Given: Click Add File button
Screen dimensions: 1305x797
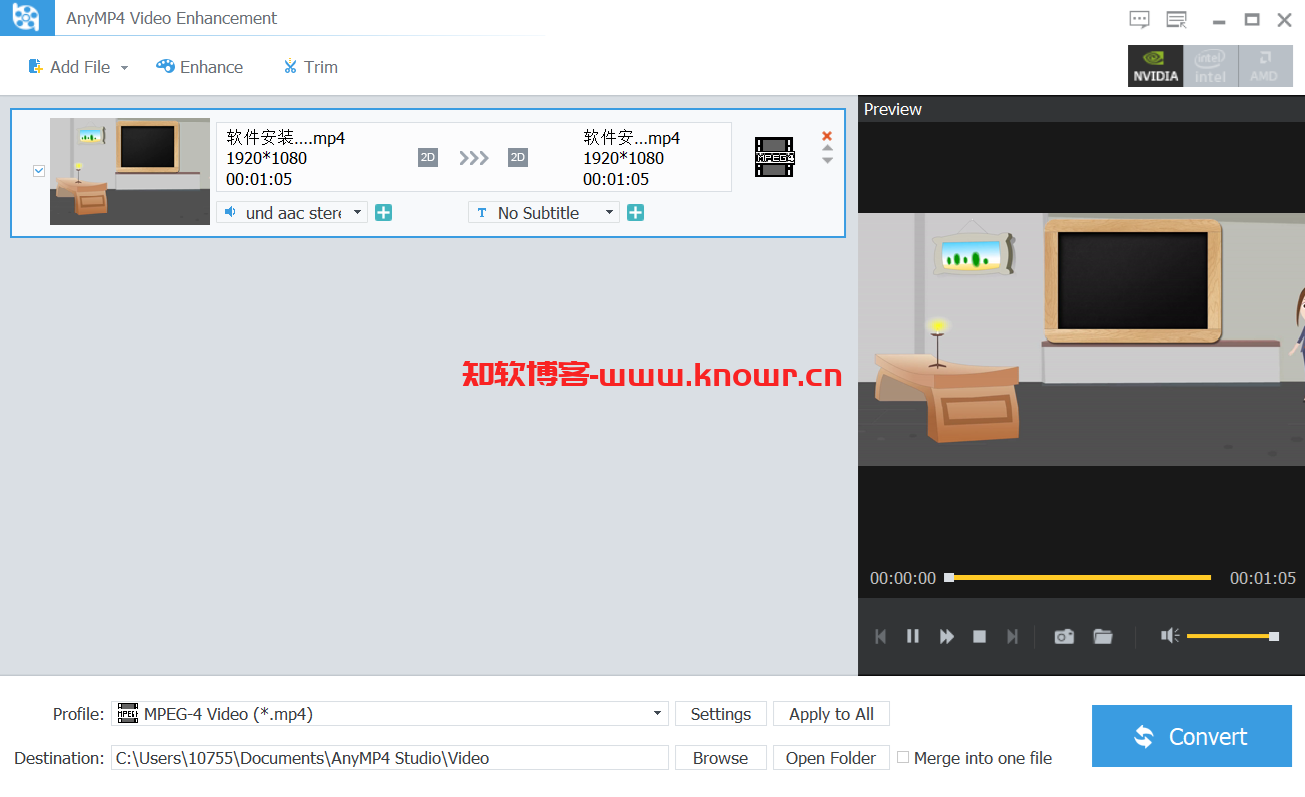Looking at the screenshot, I should pyautogui.click(x=69, y=67).
